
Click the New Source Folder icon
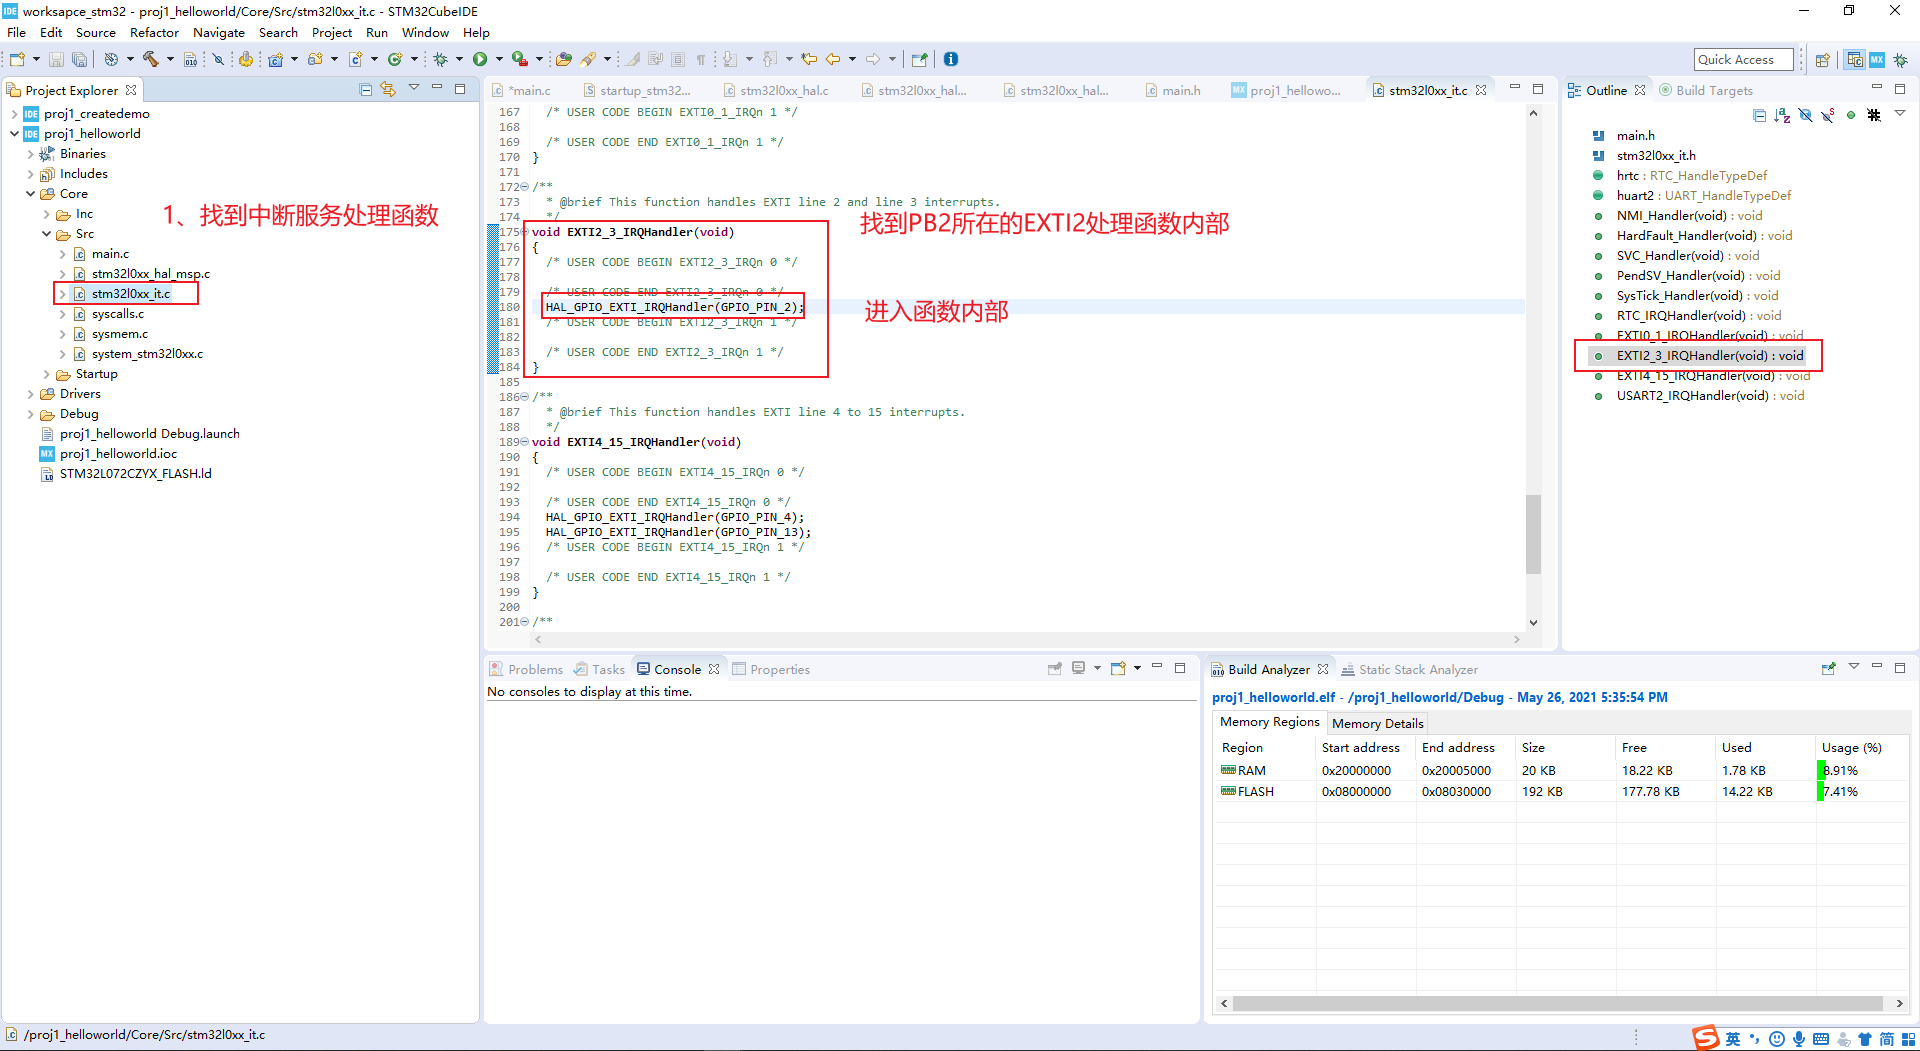(x=315, y=59)
